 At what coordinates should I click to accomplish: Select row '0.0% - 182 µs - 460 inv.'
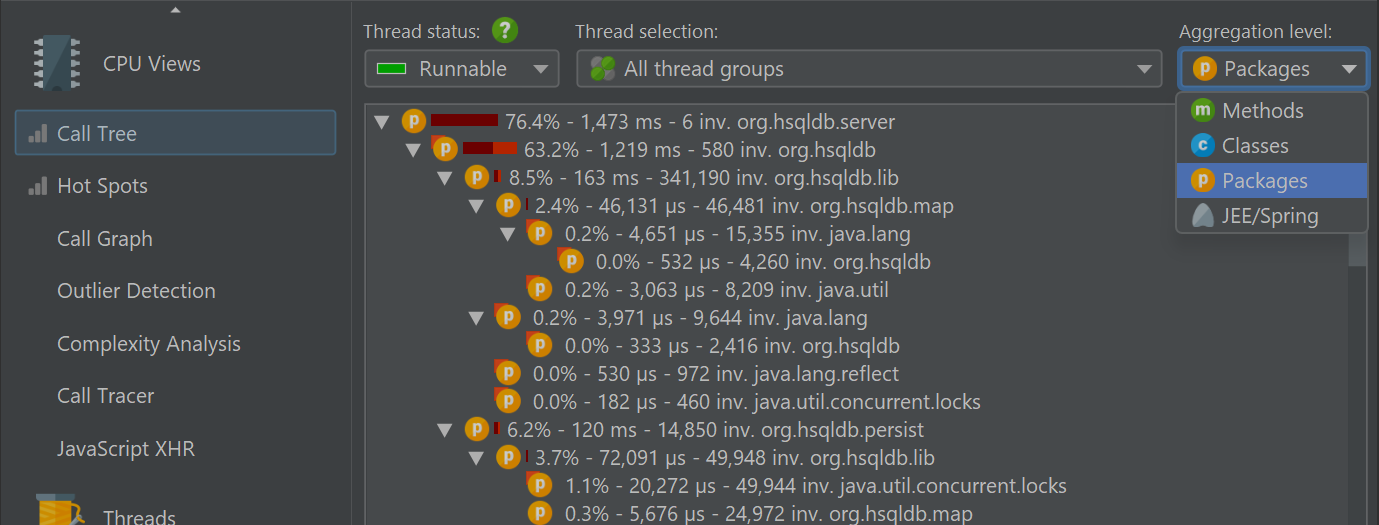[x=756, y=402]
